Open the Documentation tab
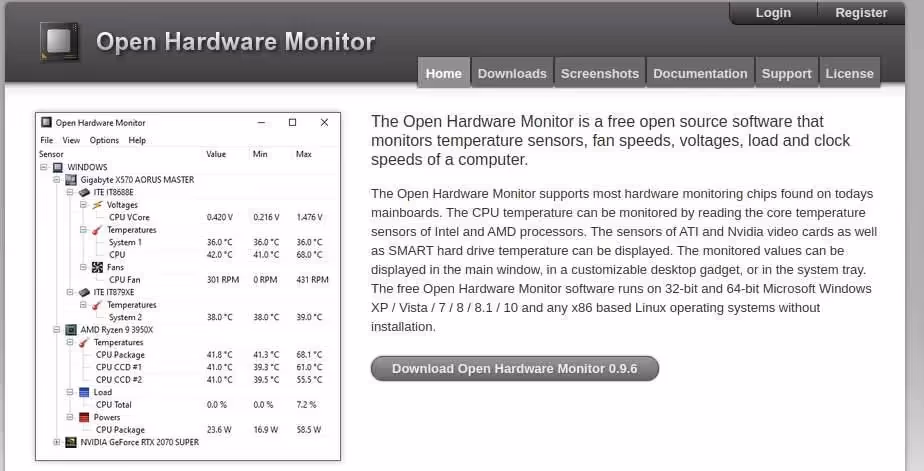 pyautogui.click(x=700, y=73)
